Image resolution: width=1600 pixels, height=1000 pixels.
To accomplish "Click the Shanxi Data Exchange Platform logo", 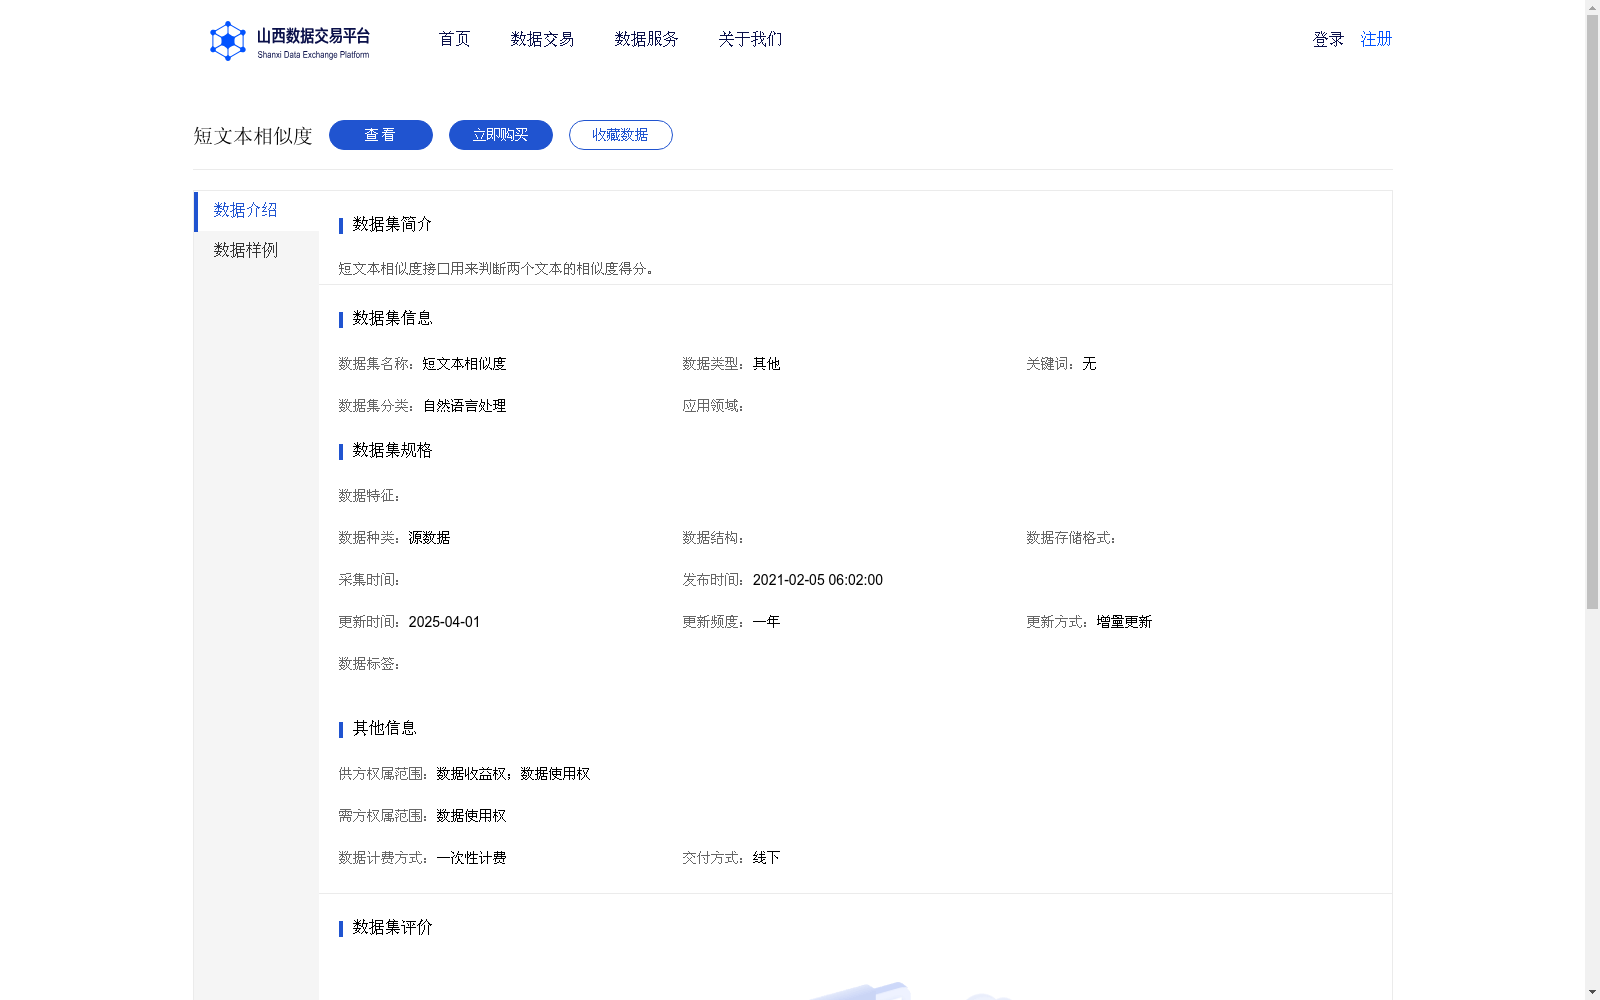I will click(x=290, y=41).
